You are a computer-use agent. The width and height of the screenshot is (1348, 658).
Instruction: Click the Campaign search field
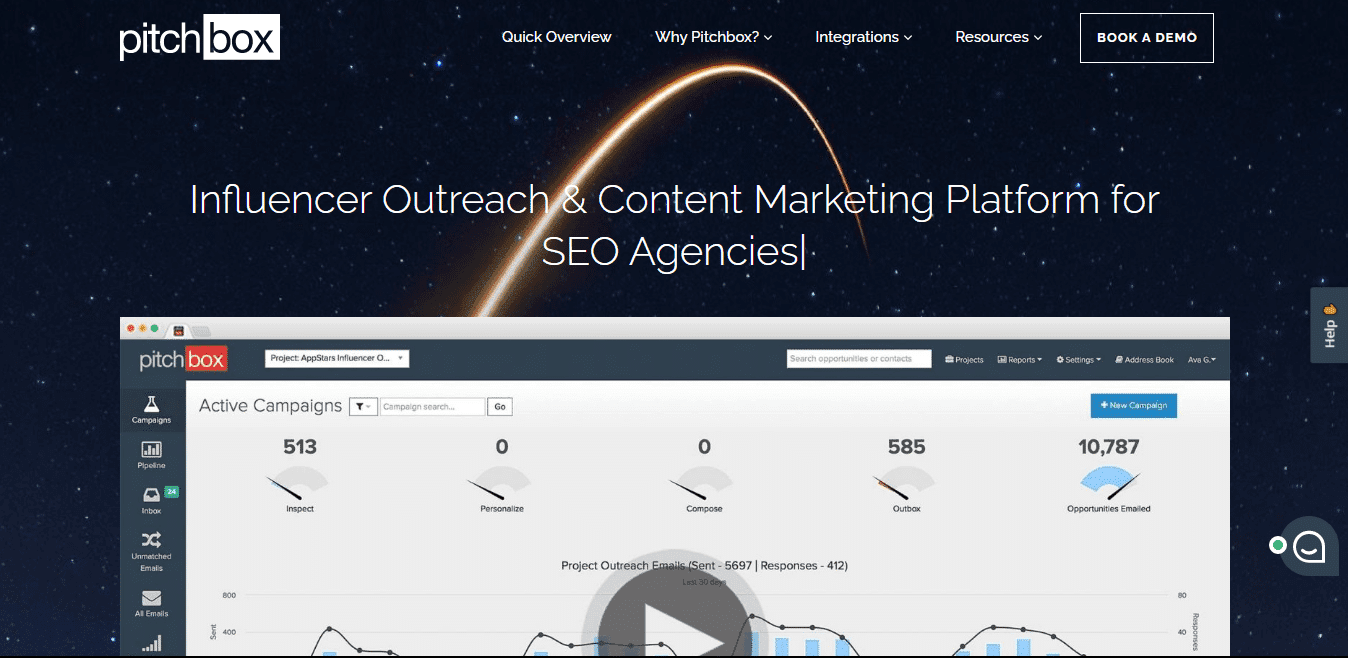coord(433,407)
